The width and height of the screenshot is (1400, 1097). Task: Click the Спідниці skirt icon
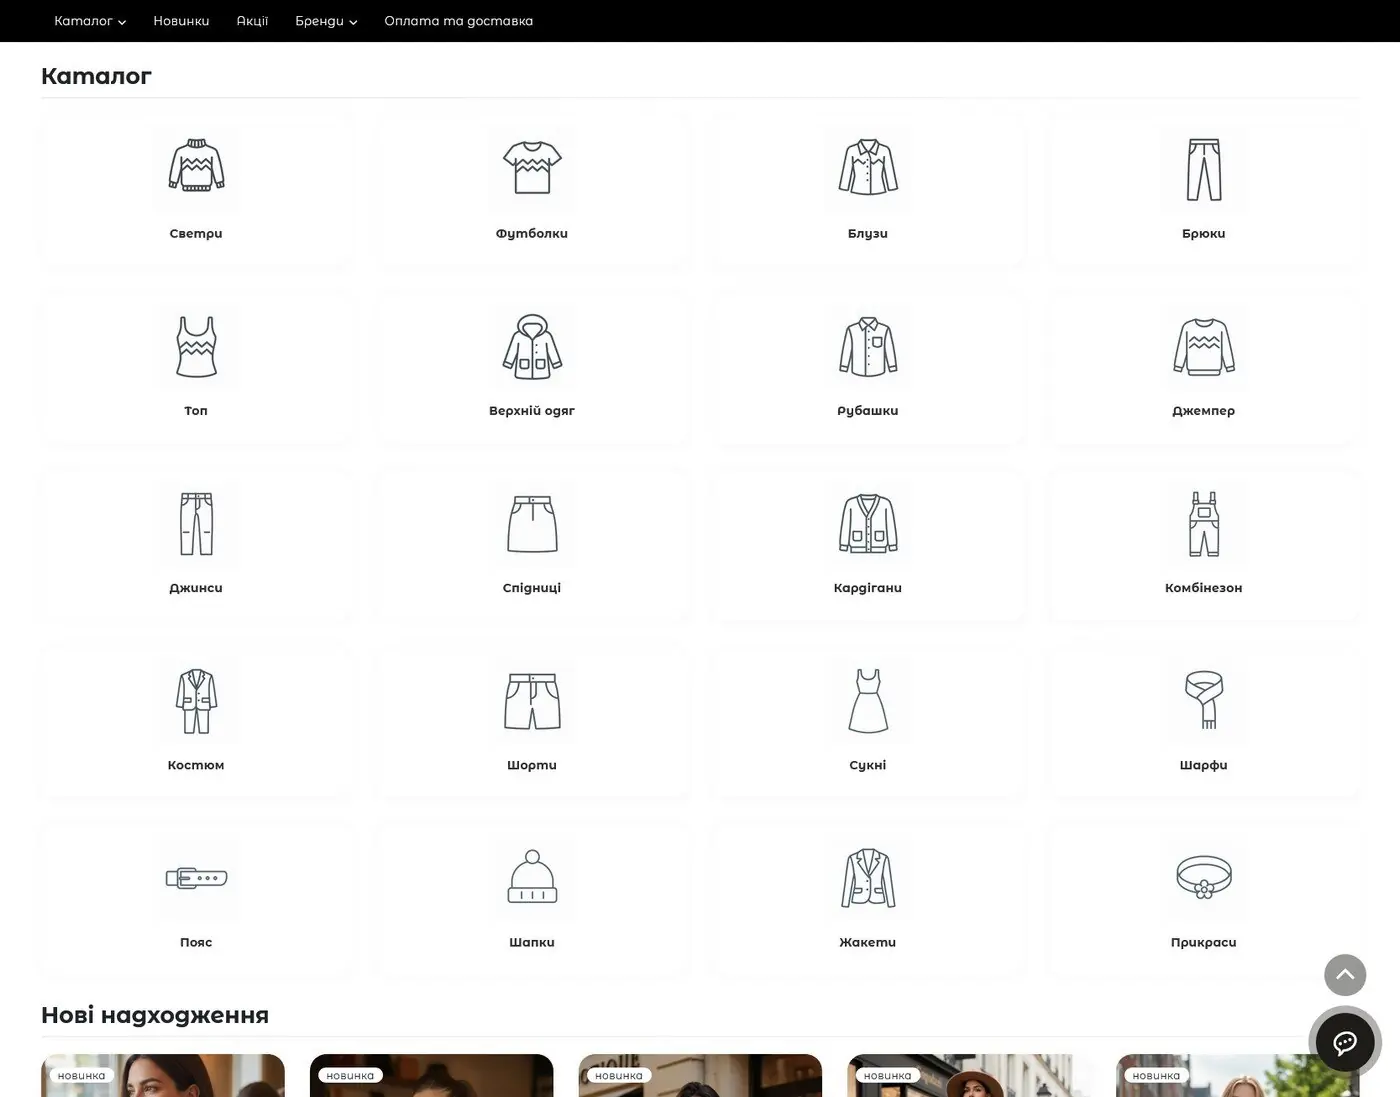click(x=532, y=524)
